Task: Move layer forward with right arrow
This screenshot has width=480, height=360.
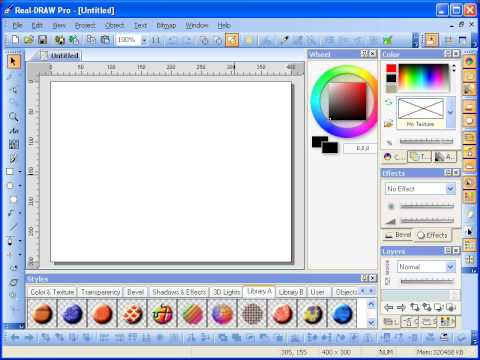Action: point(401,307)
